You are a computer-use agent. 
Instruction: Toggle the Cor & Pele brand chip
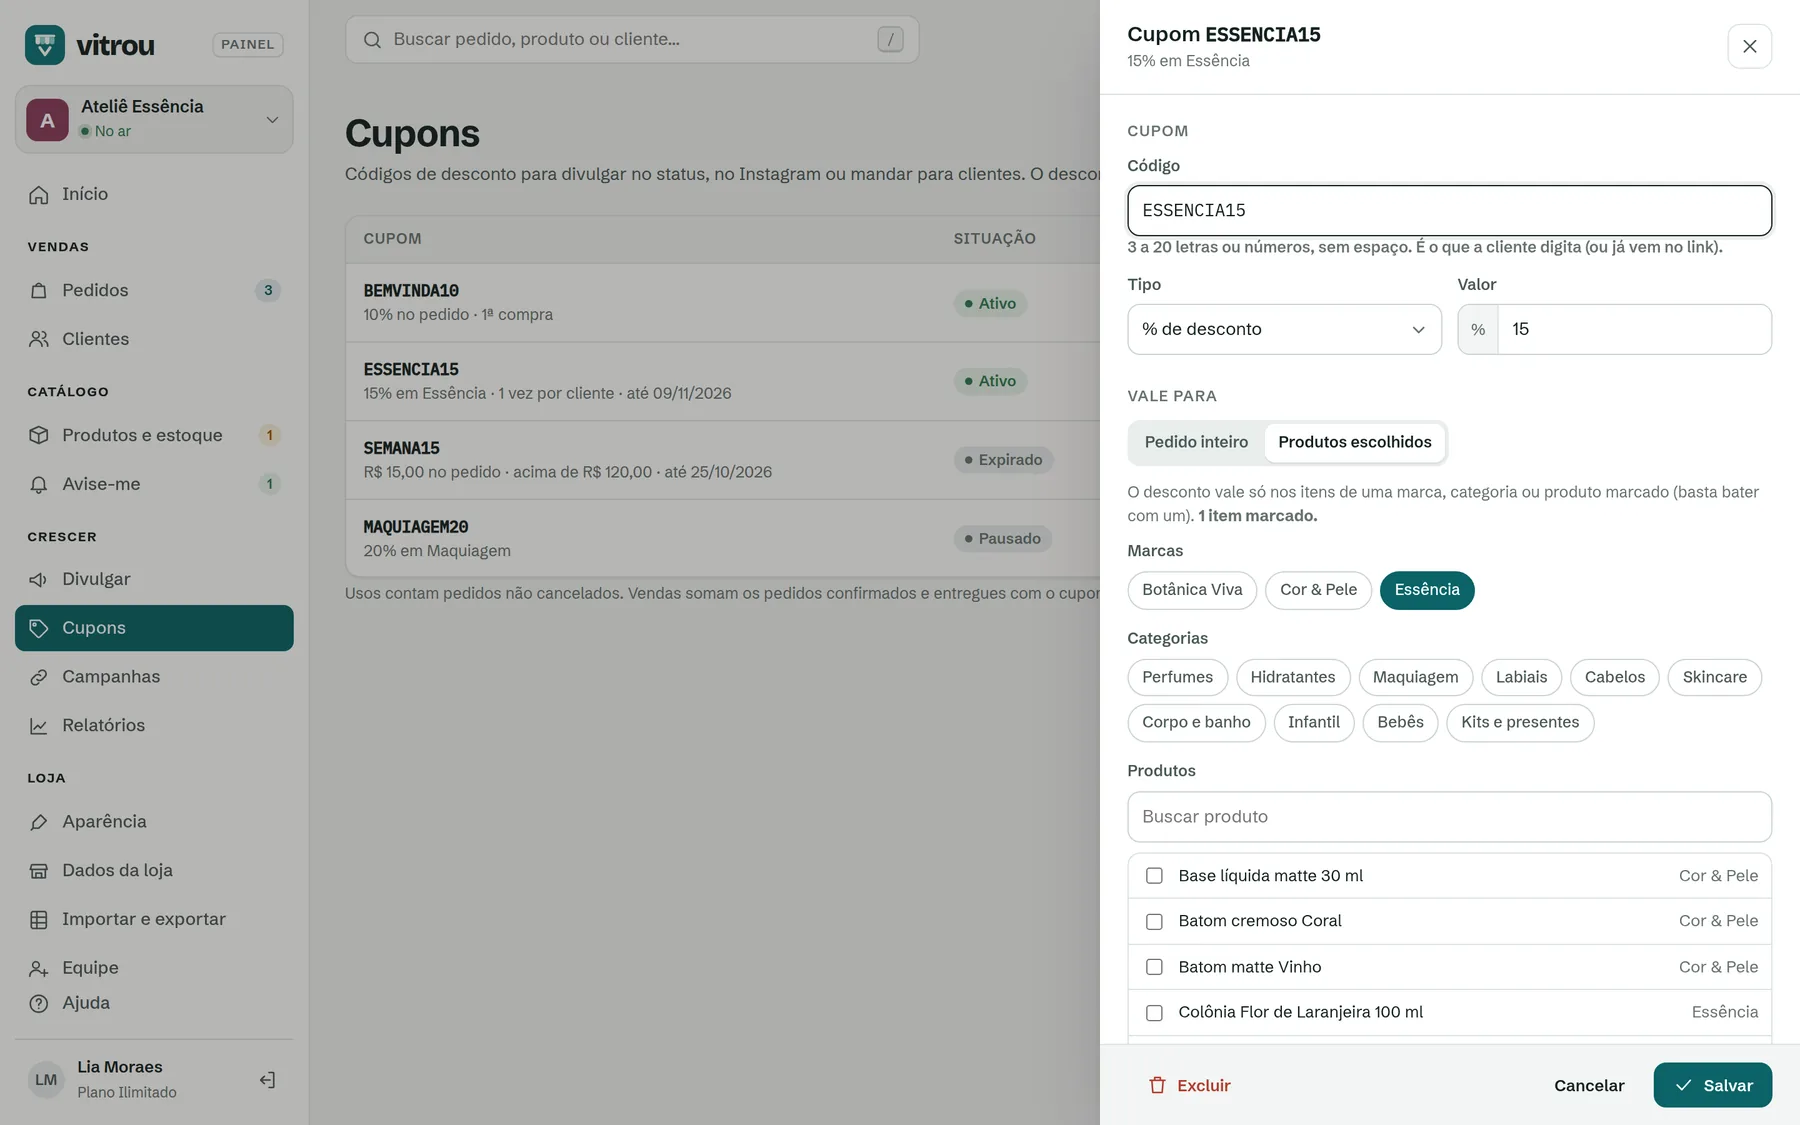coord(1318,590)
